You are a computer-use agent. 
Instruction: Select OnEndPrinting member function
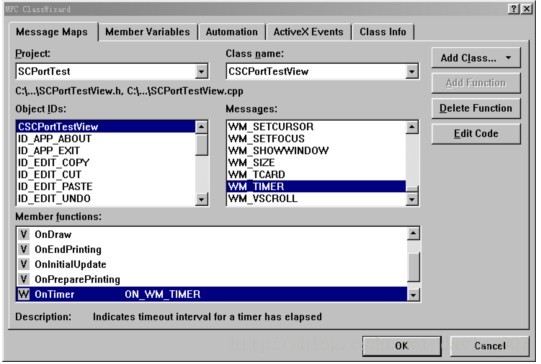point(212,249)
